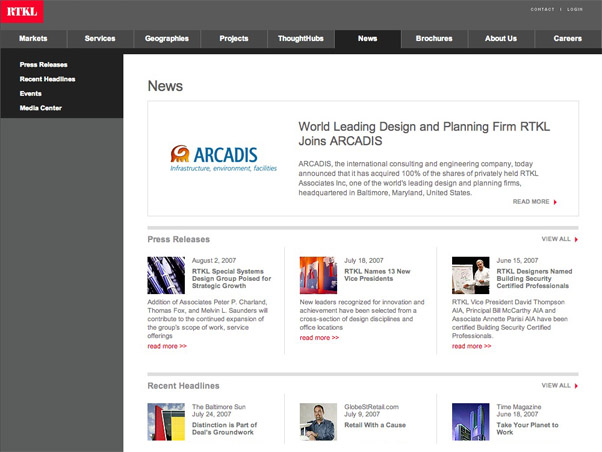Open the Projects menu

[x=234, y=39]
